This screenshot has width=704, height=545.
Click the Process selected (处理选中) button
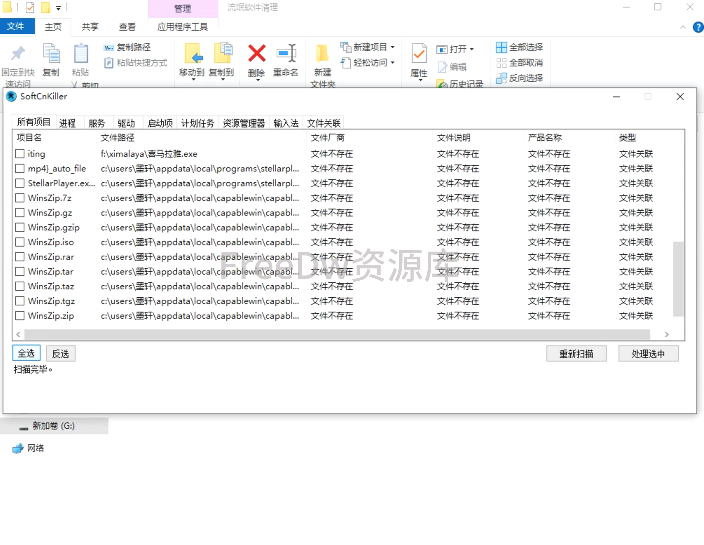pos(648,354)
